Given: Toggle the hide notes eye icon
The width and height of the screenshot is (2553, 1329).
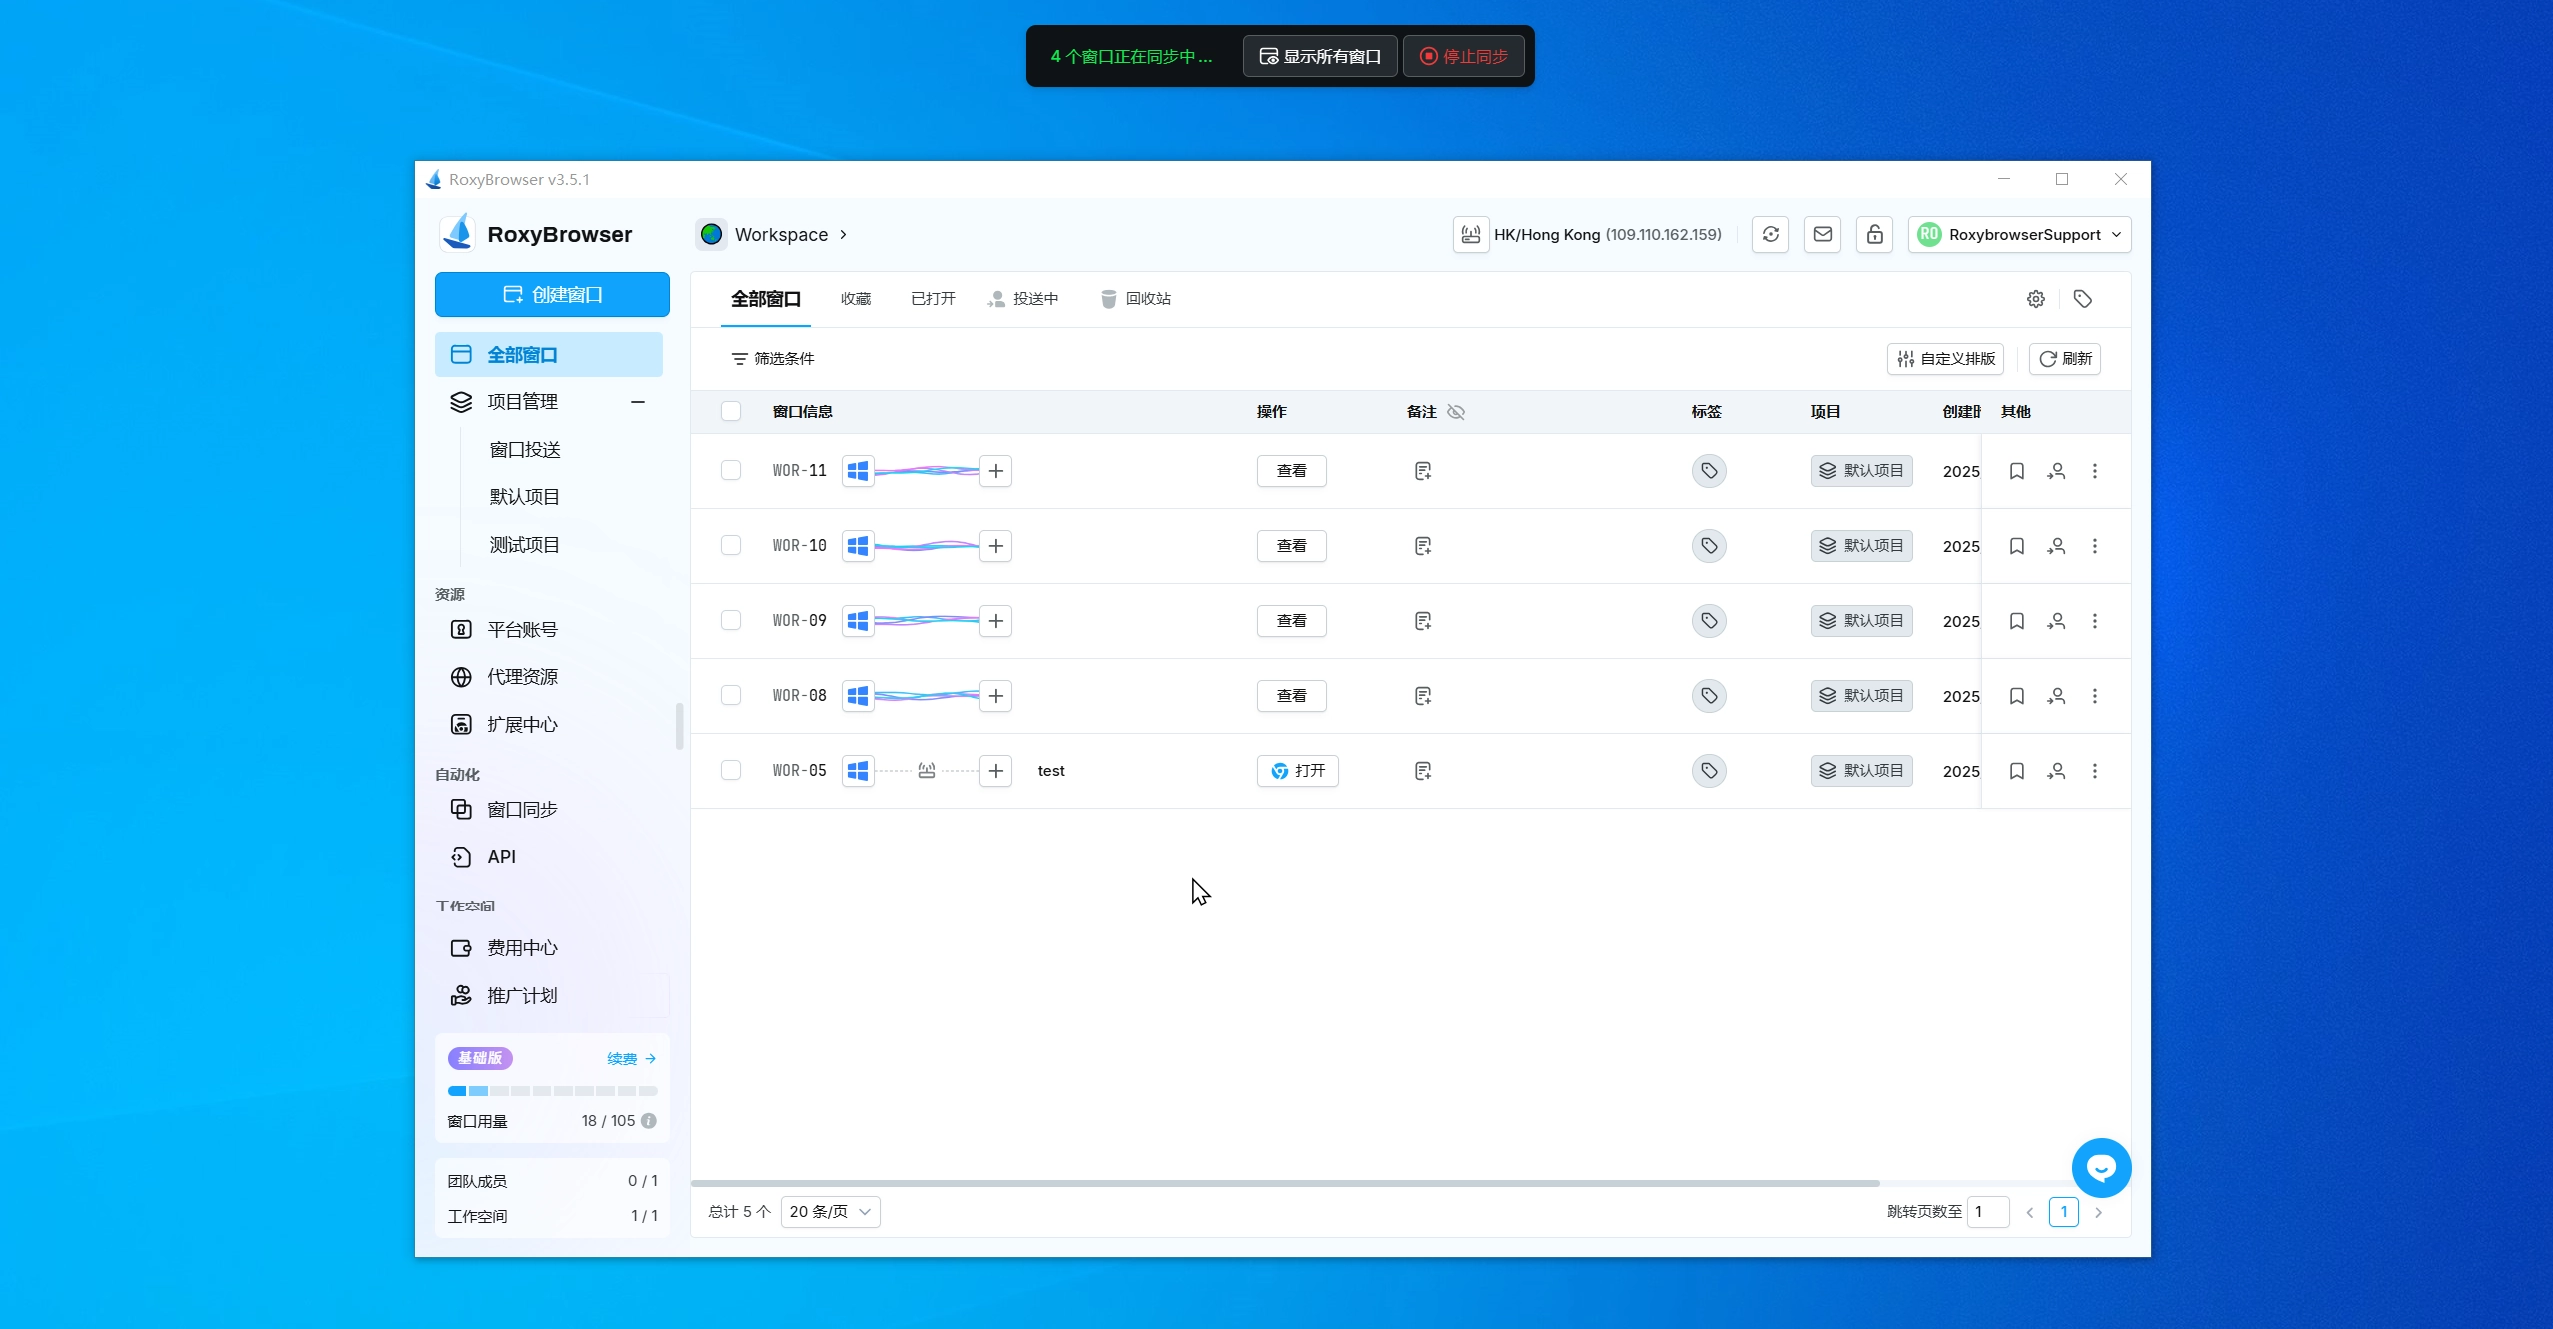Looking at the screenshot, I should (1456, 412).
